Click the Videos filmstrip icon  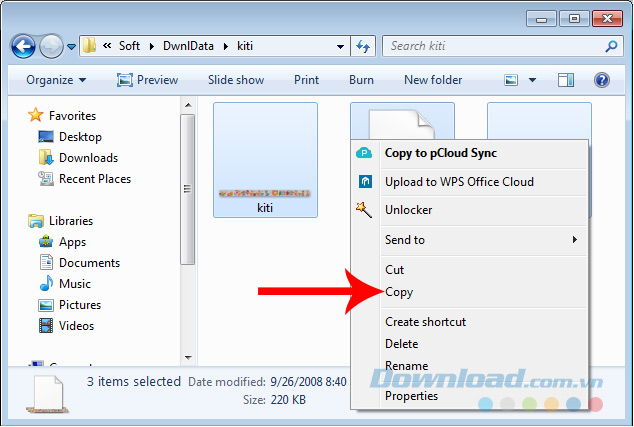[46, 326]
